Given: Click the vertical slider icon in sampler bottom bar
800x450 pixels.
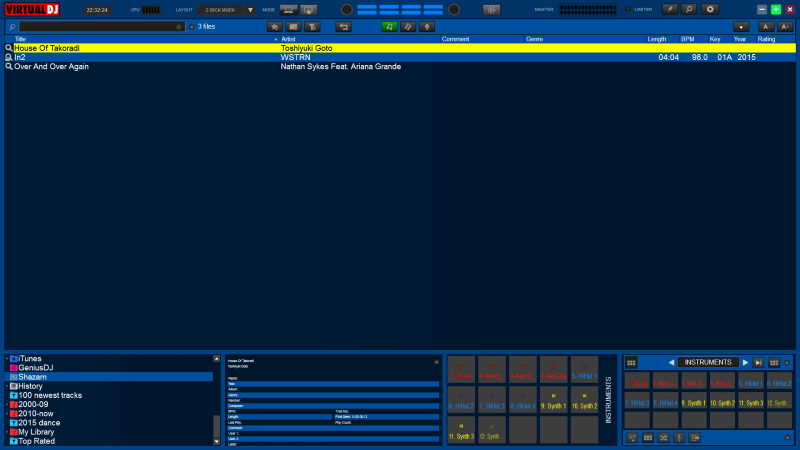Looking at the screenshot, I should (x=679, y=438).
